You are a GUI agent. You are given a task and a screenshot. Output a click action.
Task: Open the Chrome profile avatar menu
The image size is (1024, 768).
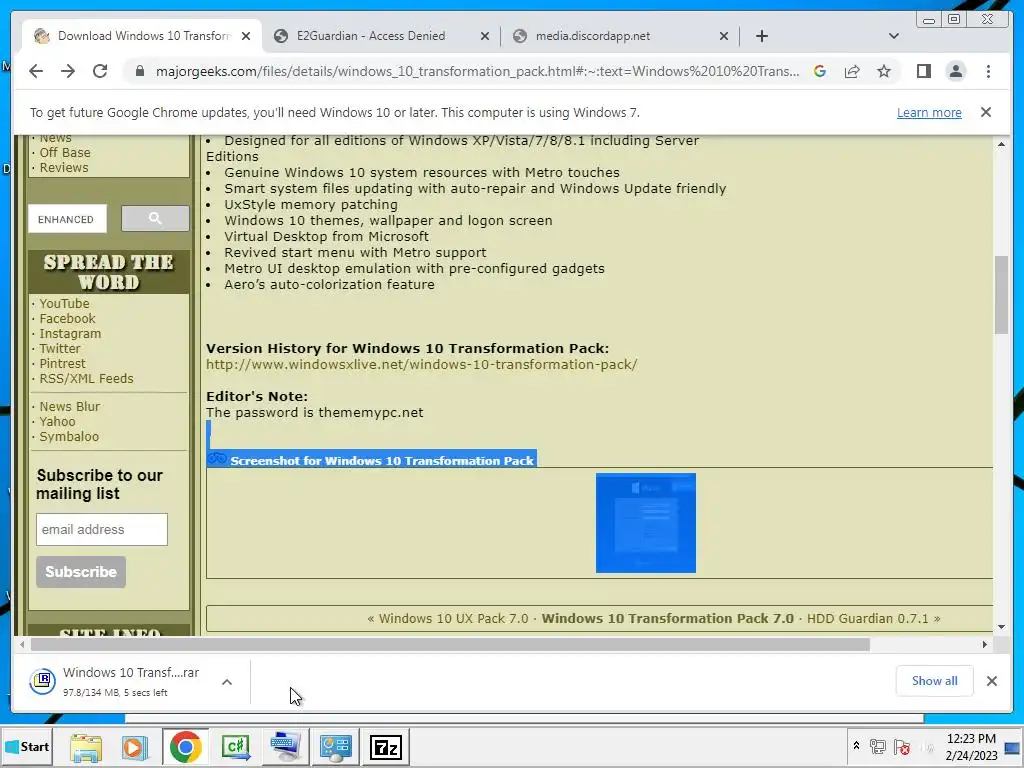point(955,71)
